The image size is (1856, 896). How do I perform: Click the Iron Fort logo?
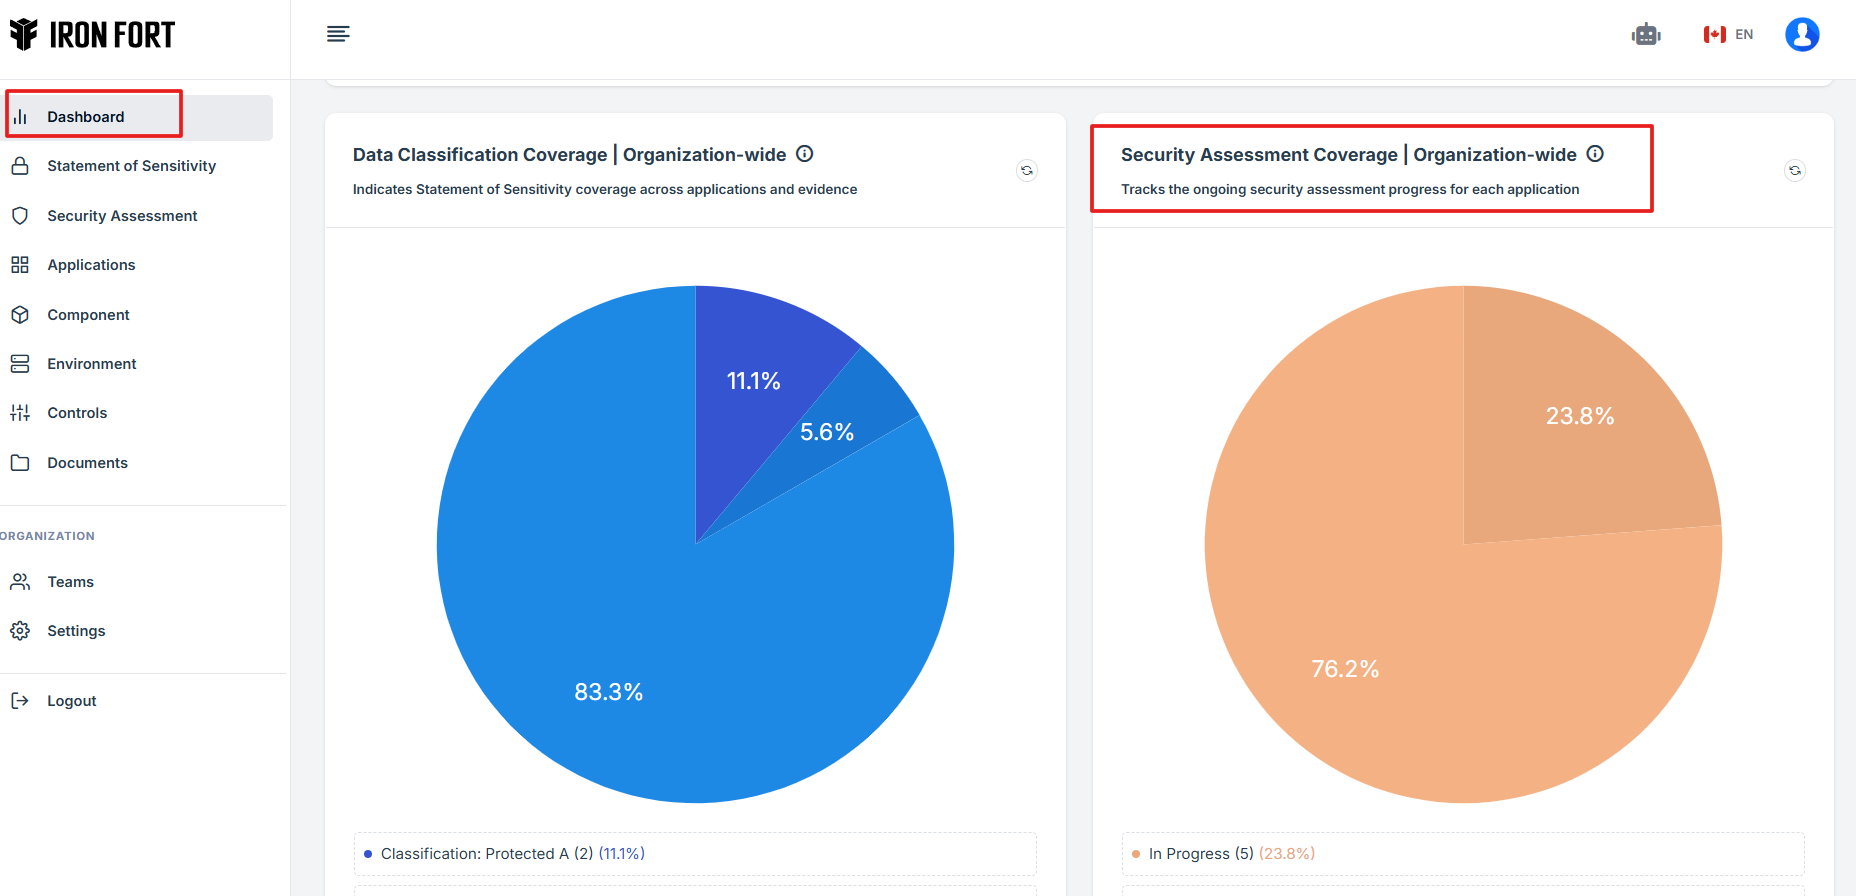(92, 35)
